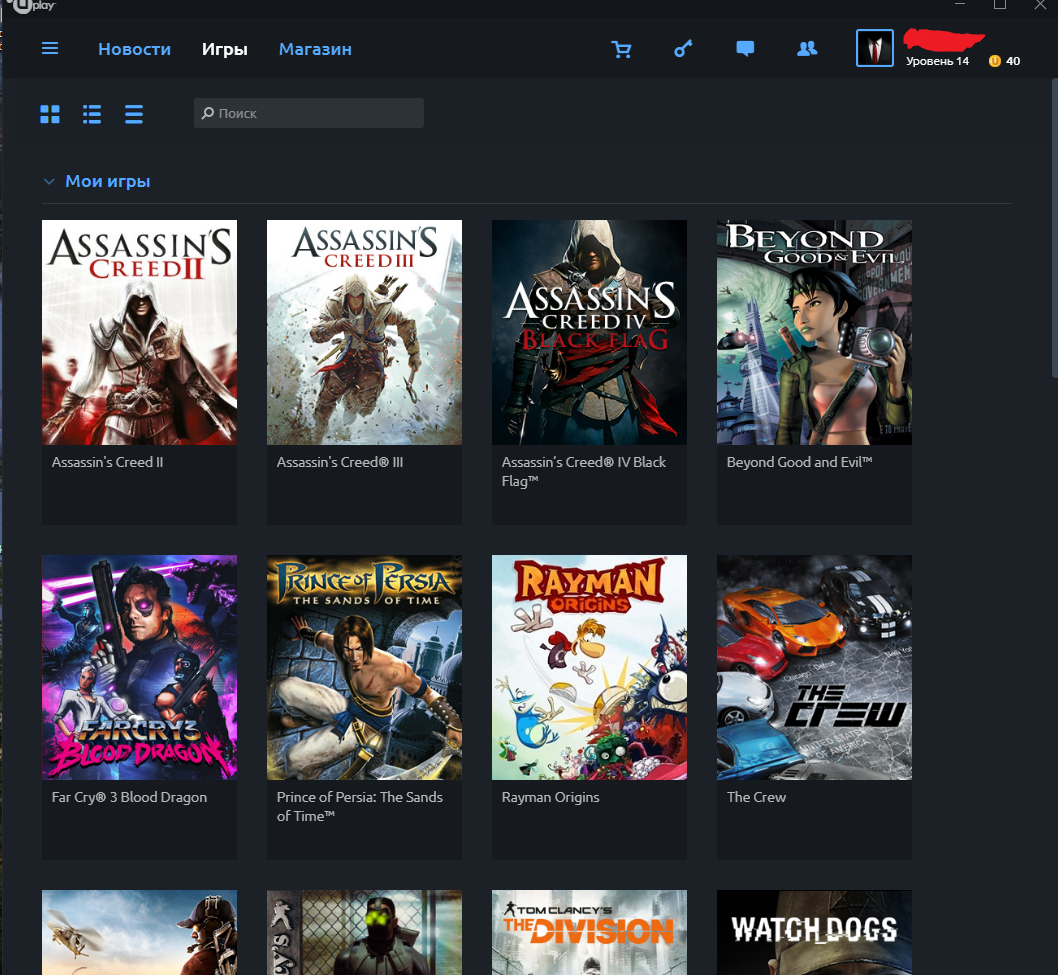
Task: Open the game cover with helicopter and soldier
Action: (139, 932)
